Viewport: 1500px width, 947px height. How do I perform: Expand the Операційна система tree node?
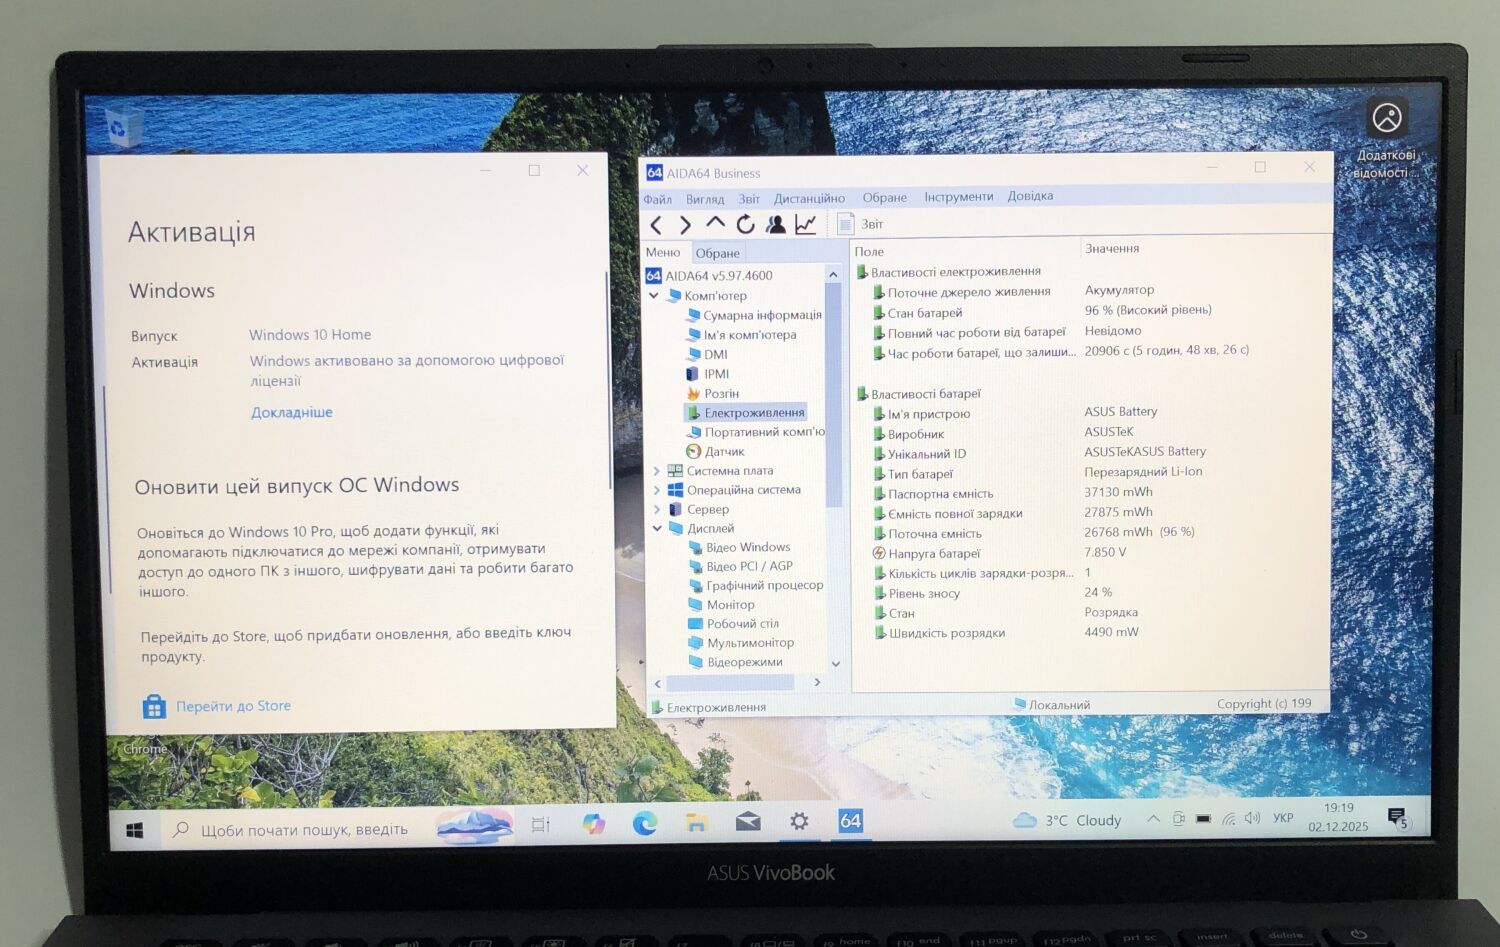pos(657,490)
